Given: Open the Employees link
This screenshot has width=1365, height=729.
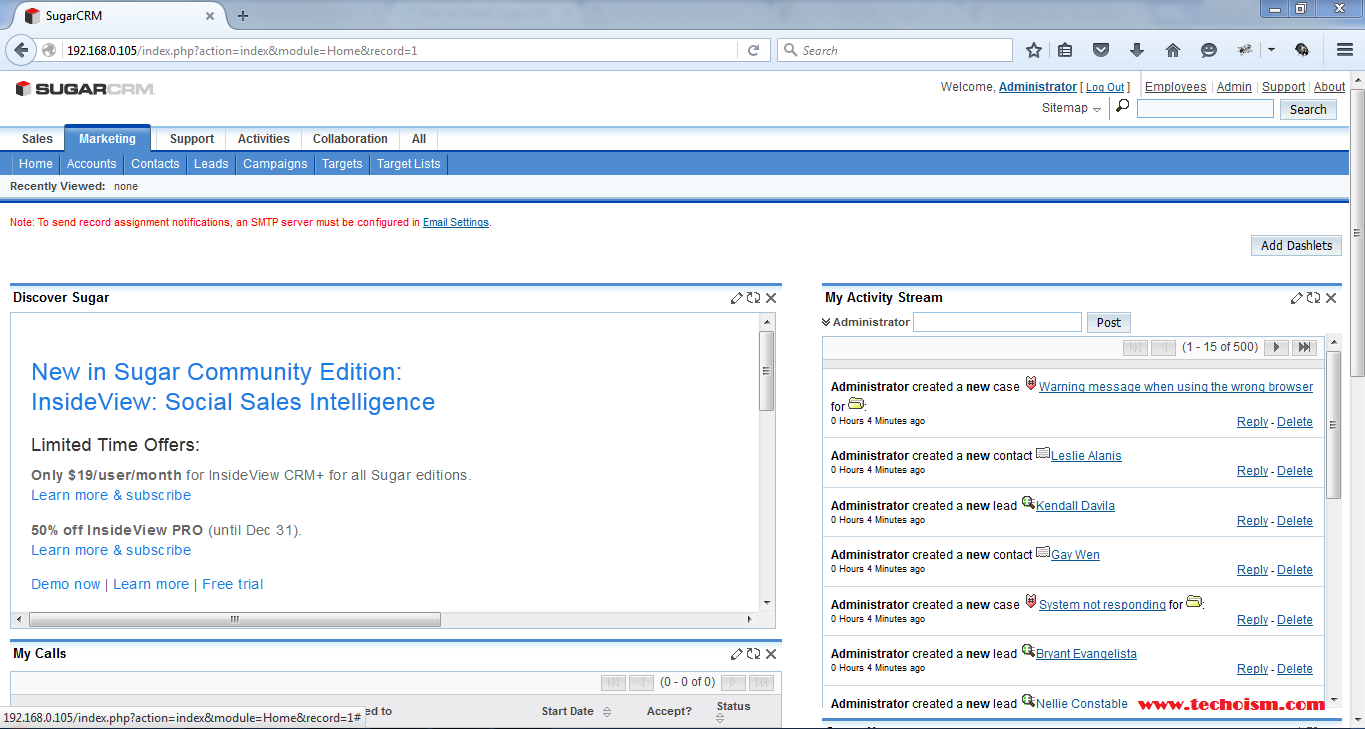Looking at the screenshot, I should [x=1175, y=87].
